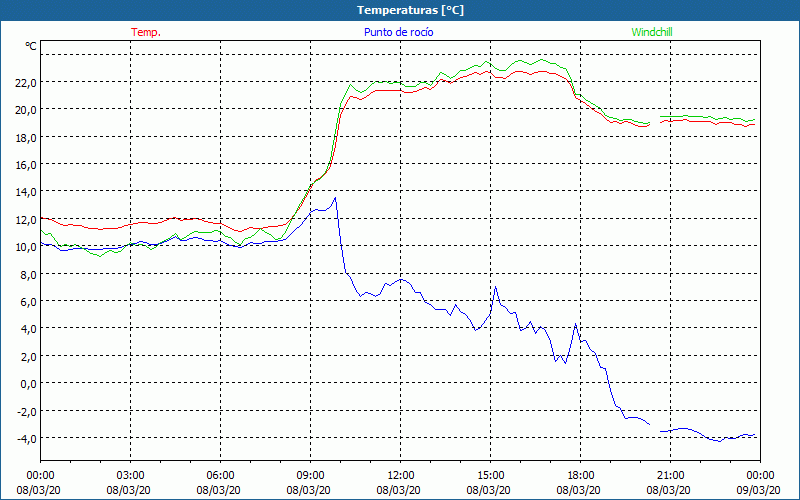Select the blue Punto de rocío legend label

(398, 32)
